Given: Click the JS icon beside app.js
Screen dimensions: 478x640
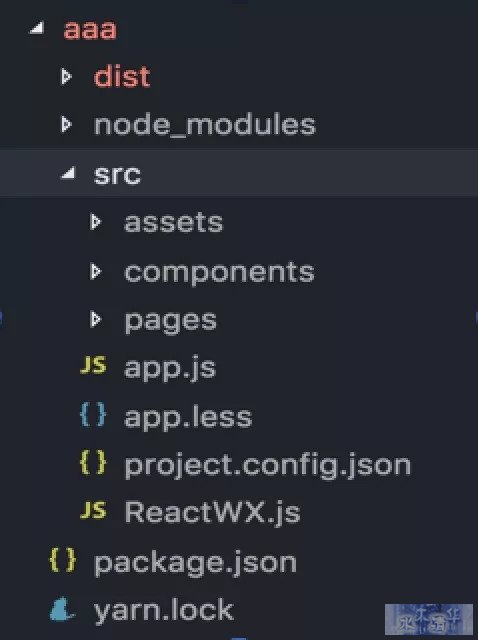Looking at the screenshot, I should (x=93, y=364).
